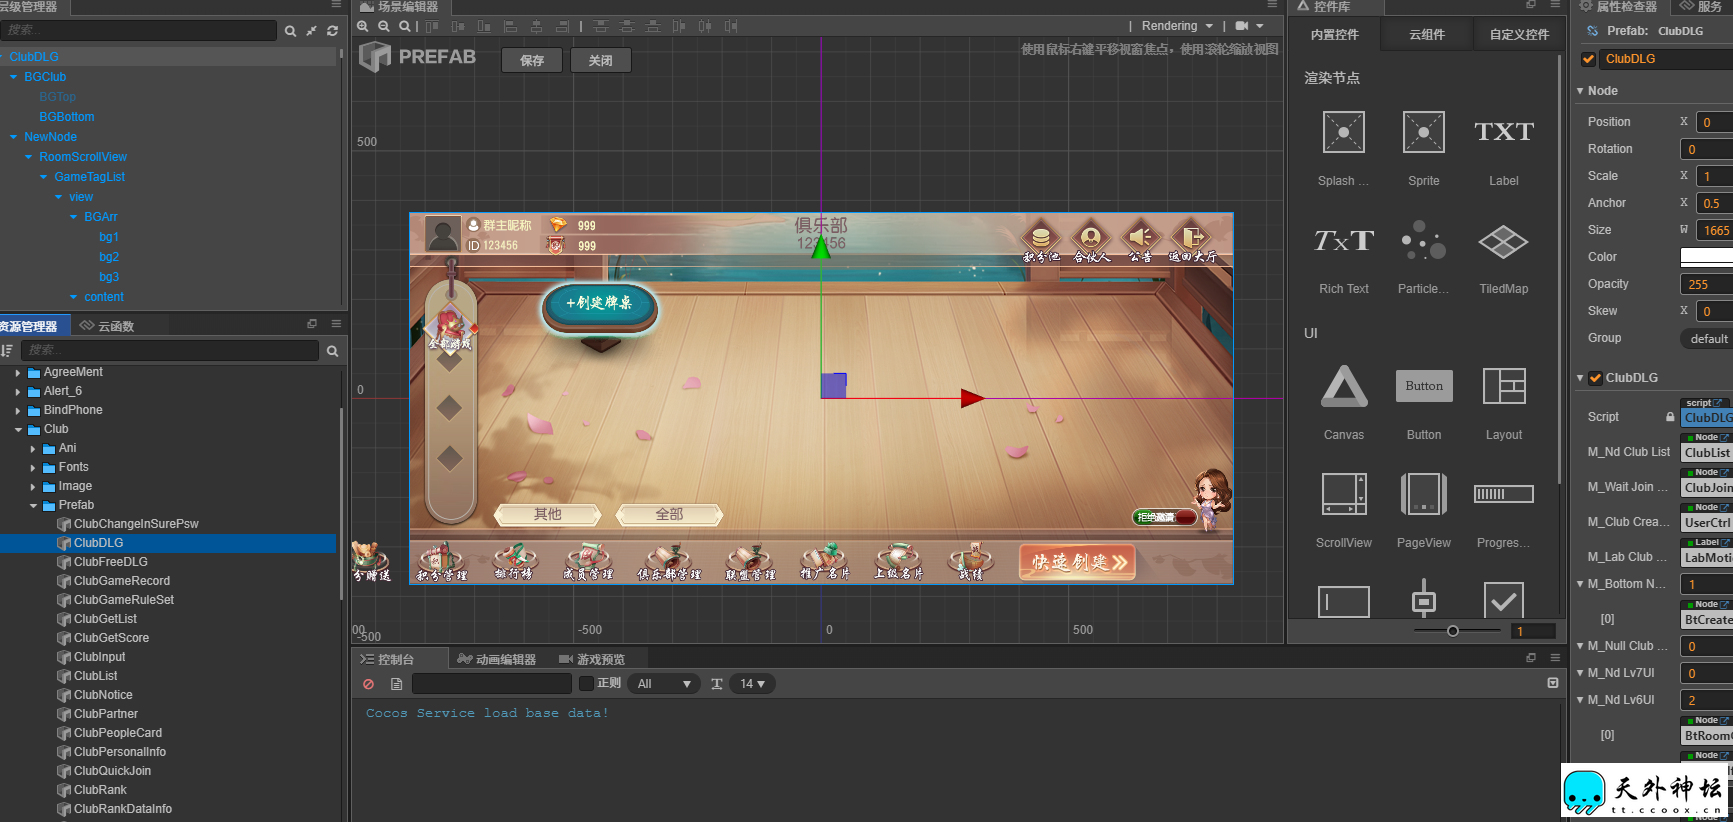The width and height of the screenshot is (1733, 822).
Task: Add a ProgressBar widget
Action: point(1504,494)
